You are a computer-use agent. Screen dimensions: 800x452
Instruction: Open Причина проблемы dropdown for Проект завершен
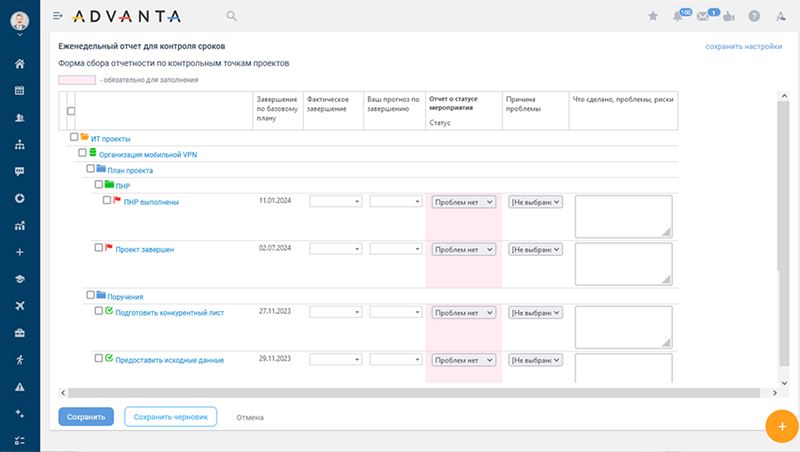(536, 248)
